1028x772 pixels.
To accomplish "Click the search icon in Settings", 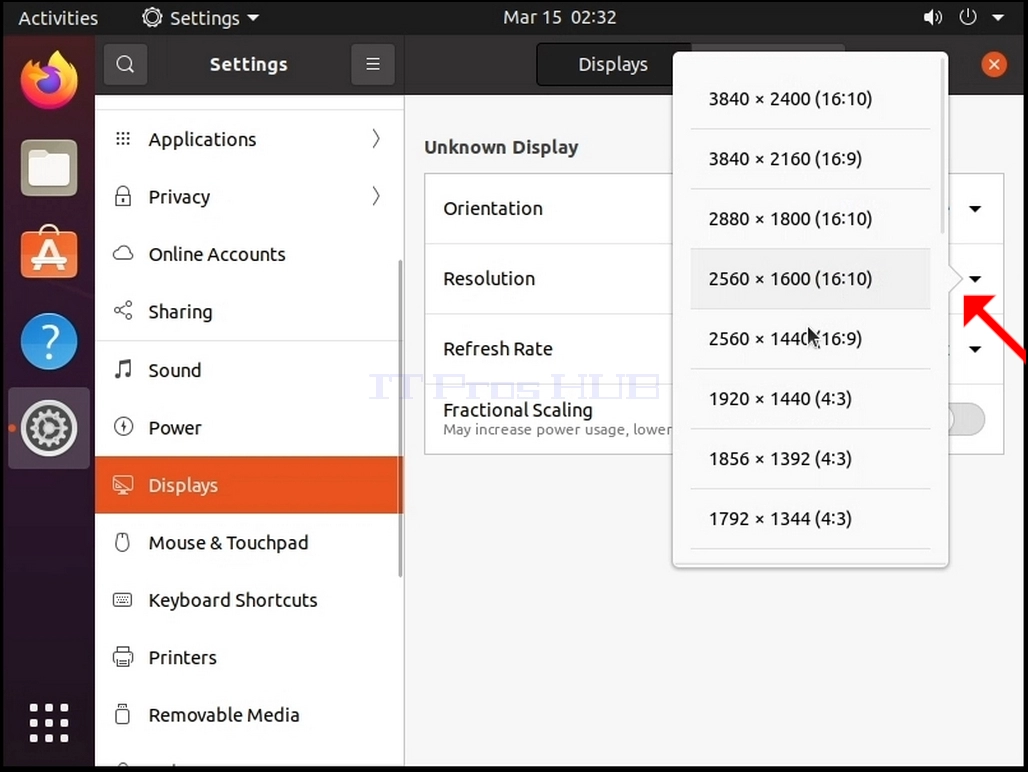I will [x=125, y=64].
